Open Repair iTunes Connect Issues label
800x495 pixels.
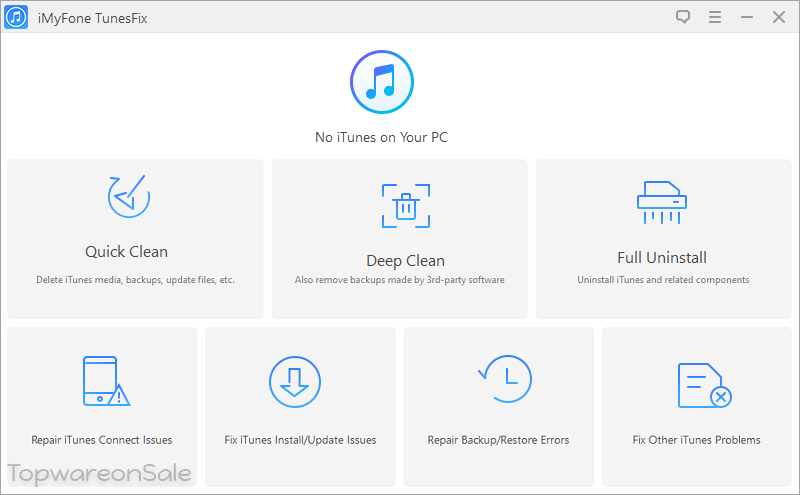click(102, 440)
